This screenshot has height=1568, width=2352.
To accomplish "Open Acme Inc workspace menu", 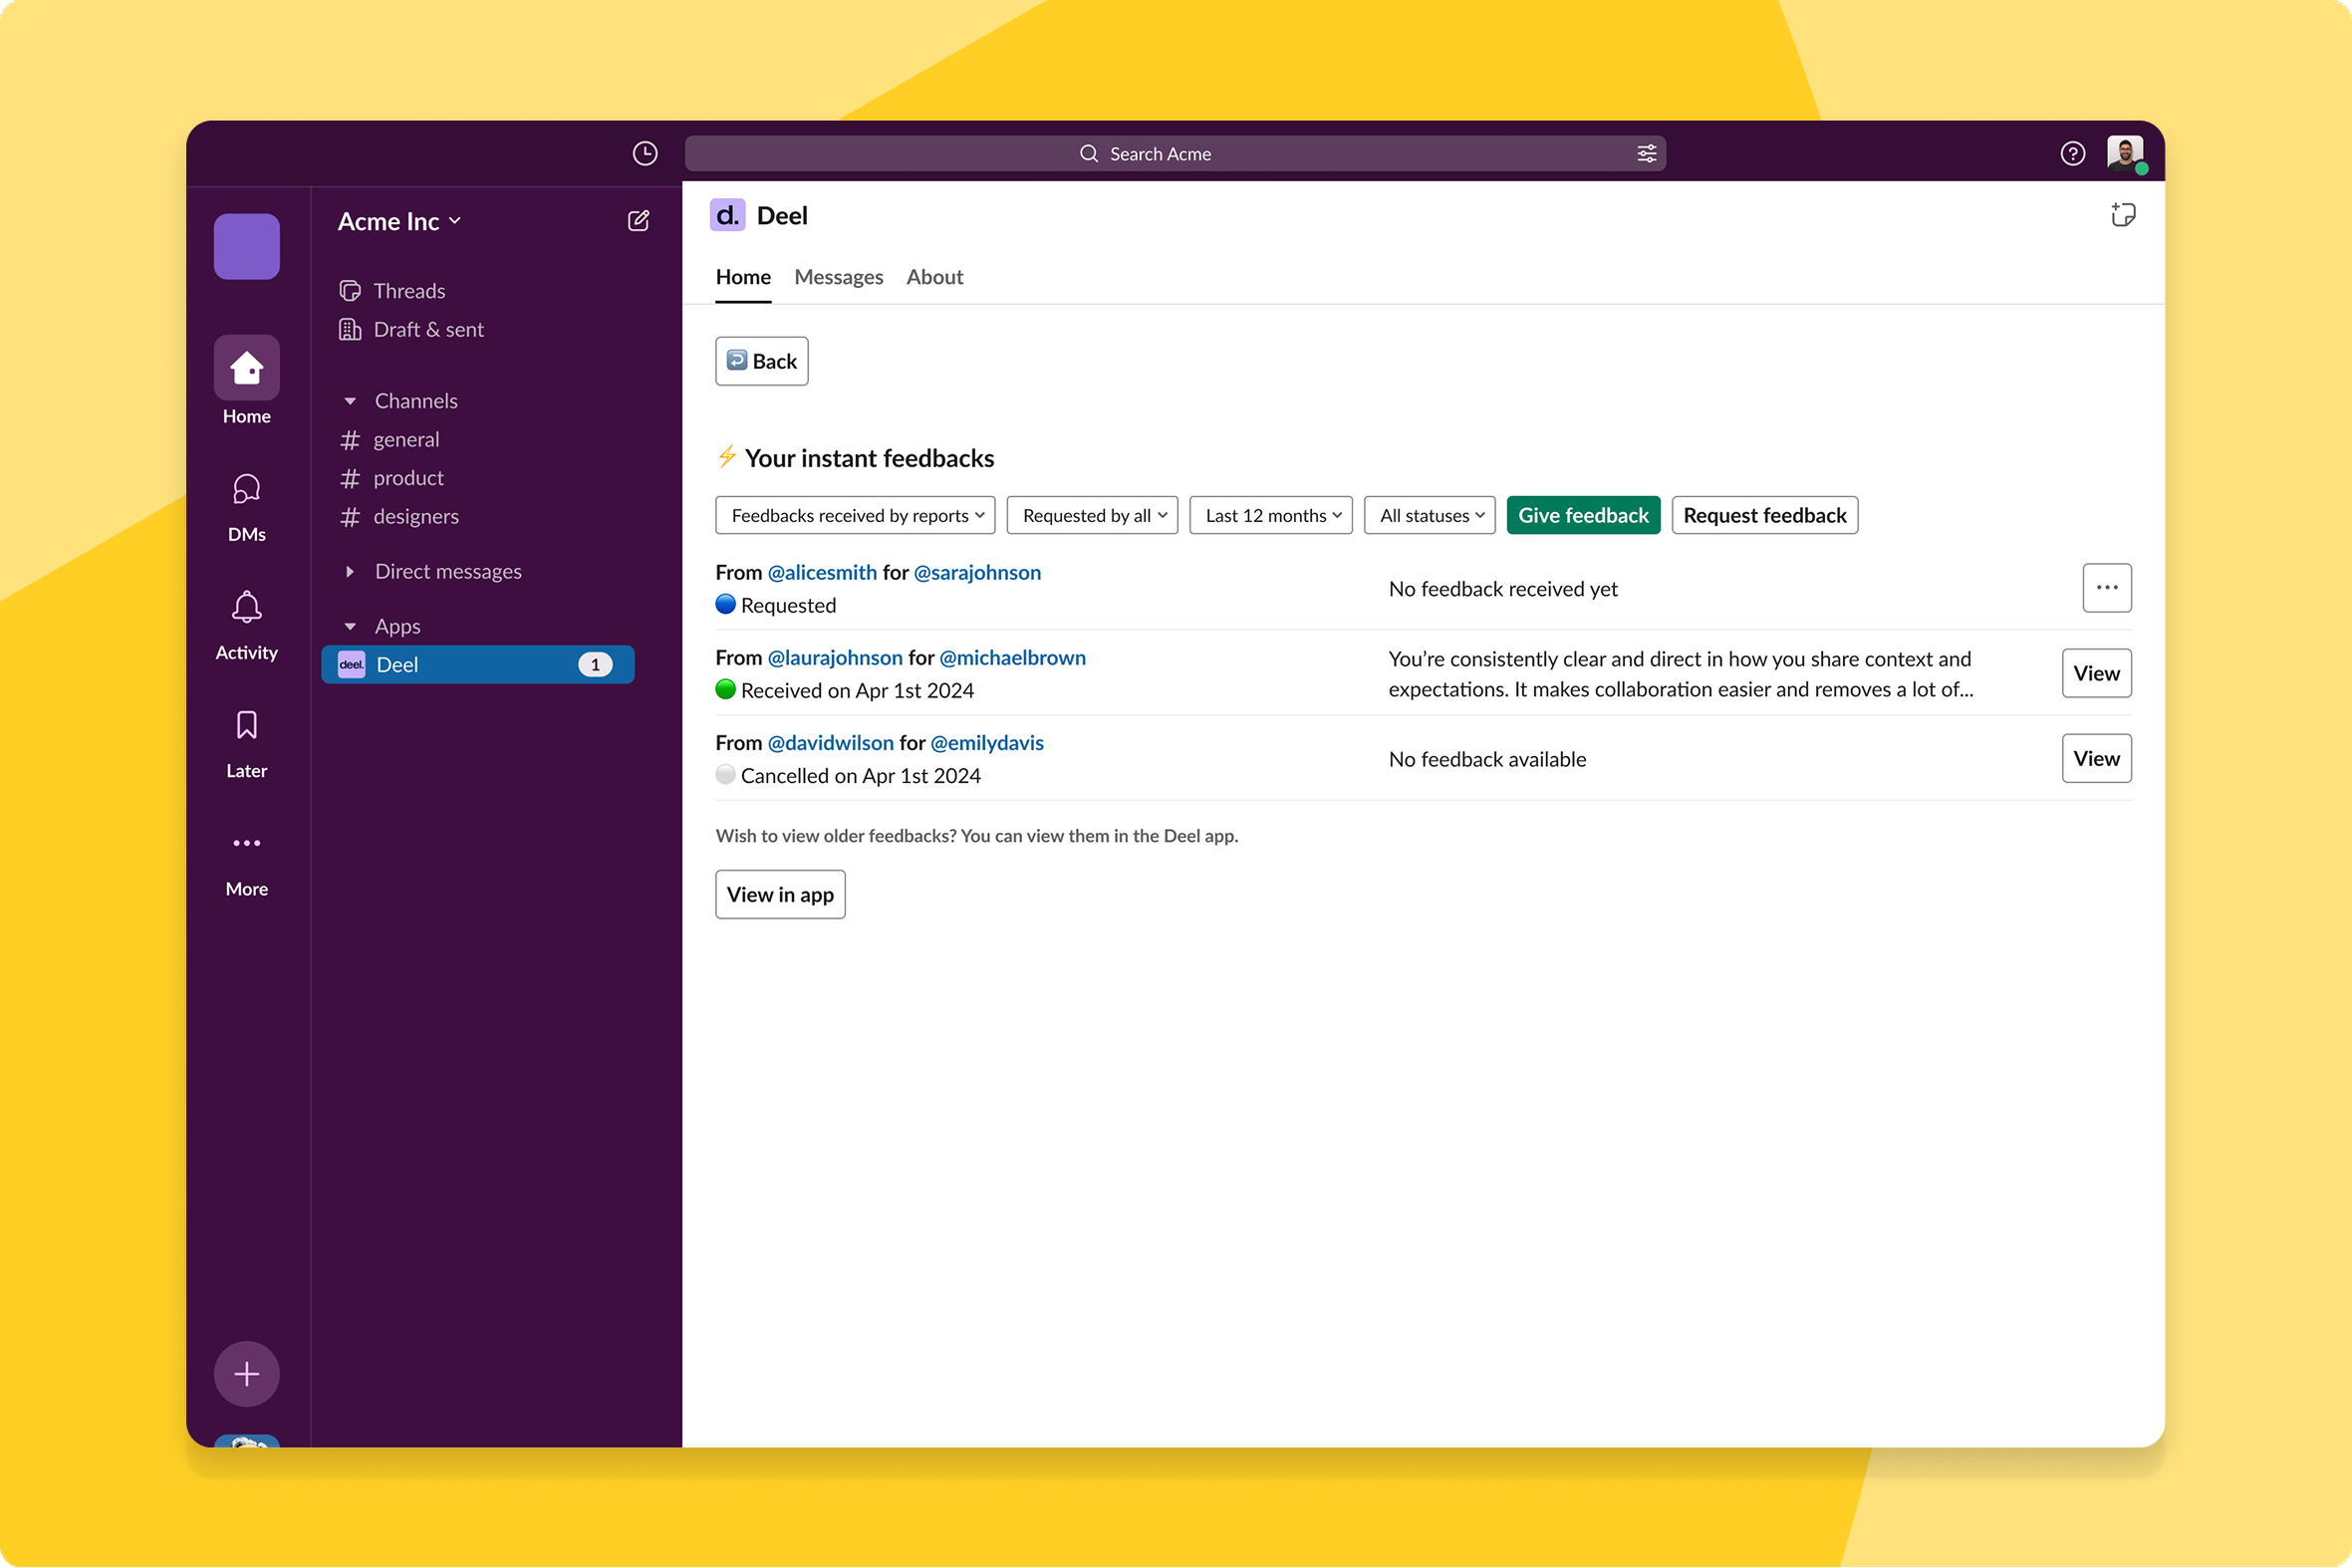I will pos(399,221).
